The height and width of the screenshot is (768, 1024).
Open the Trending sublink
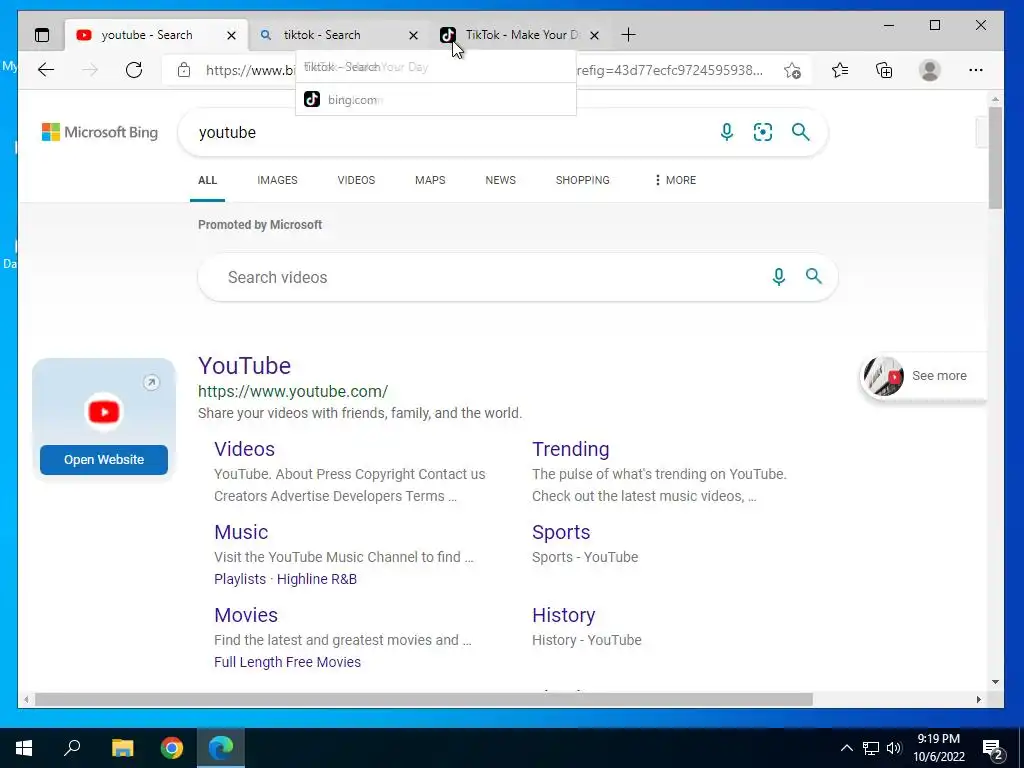(x=570, y=449)
